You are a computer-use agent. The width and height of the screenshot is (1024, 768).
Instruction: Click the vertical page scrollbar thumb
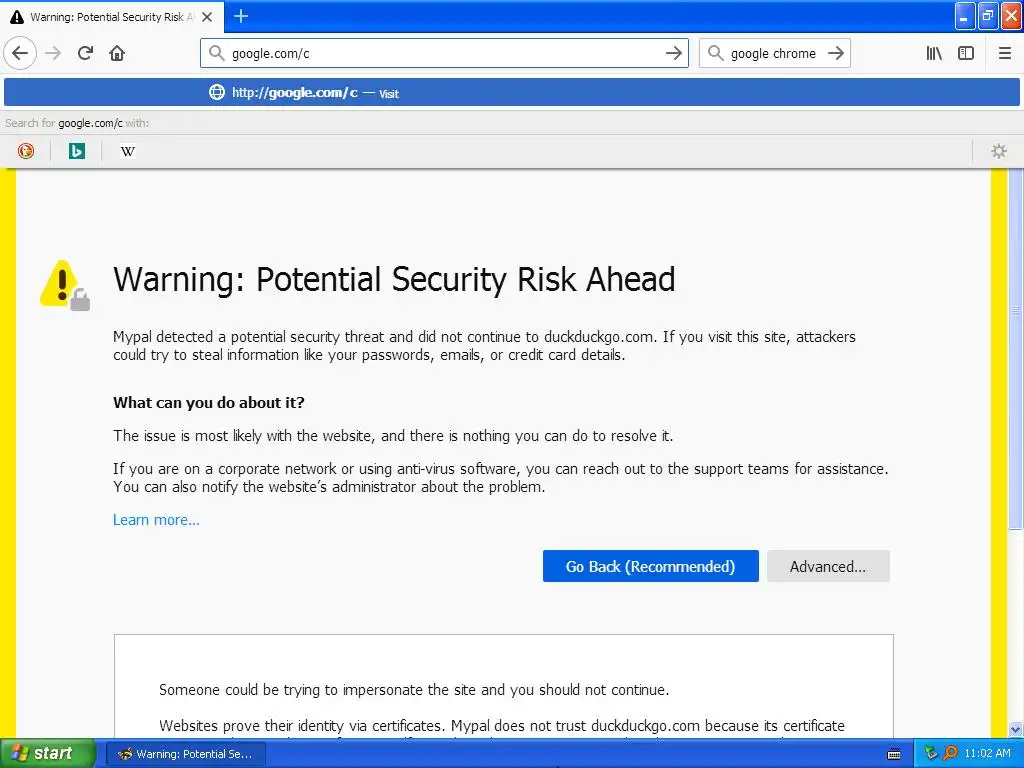pyautogui.click(x=1016, y=349)
